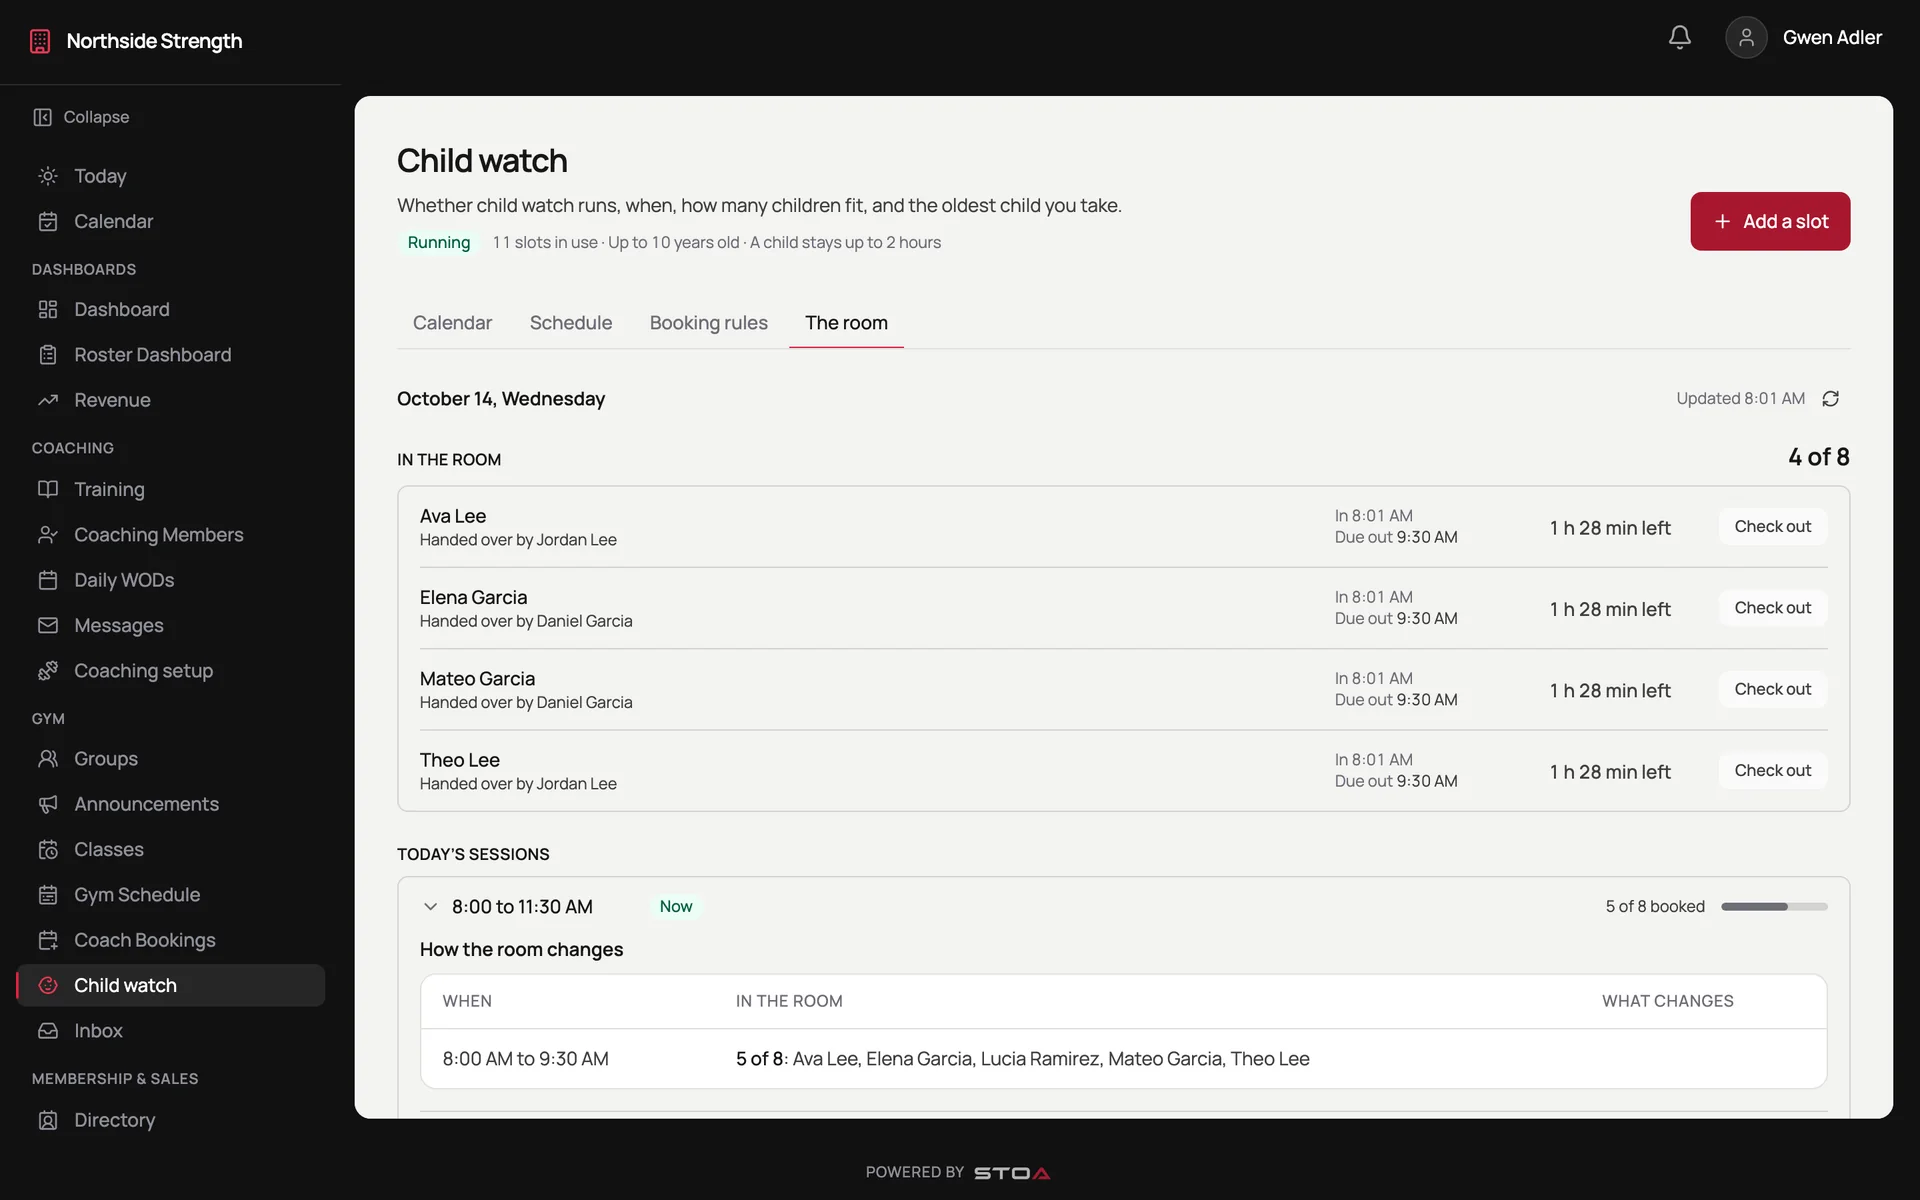This screenshot has height=1200, width=1920.
Task: Click the 5 of 8 booked progress bar
Action: click(1774, 906)
